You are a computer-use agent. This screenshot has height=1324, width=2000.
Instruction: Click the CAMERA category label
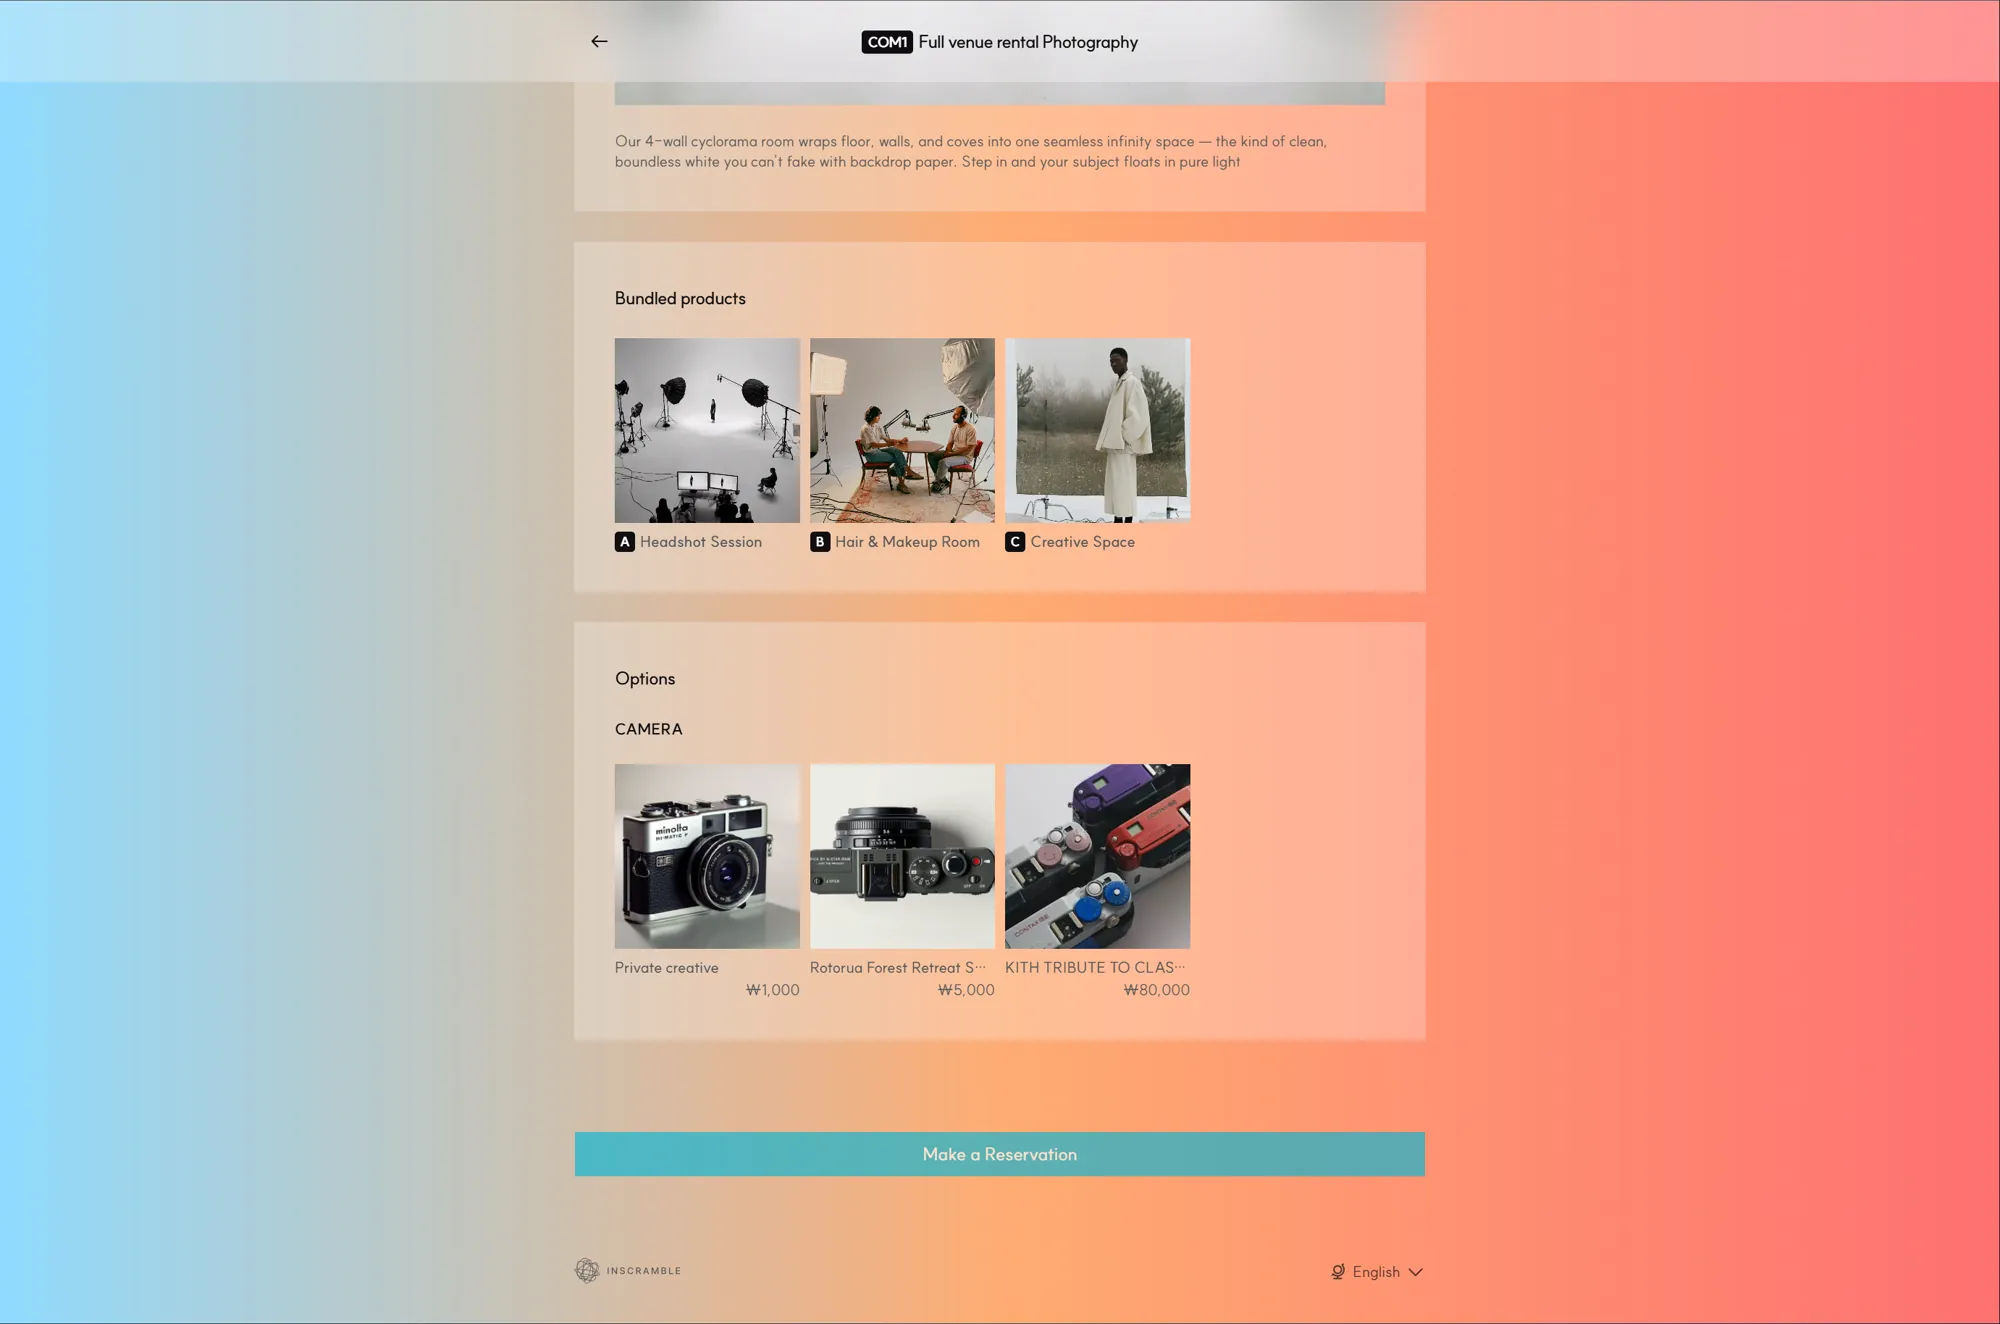point(648,729)
